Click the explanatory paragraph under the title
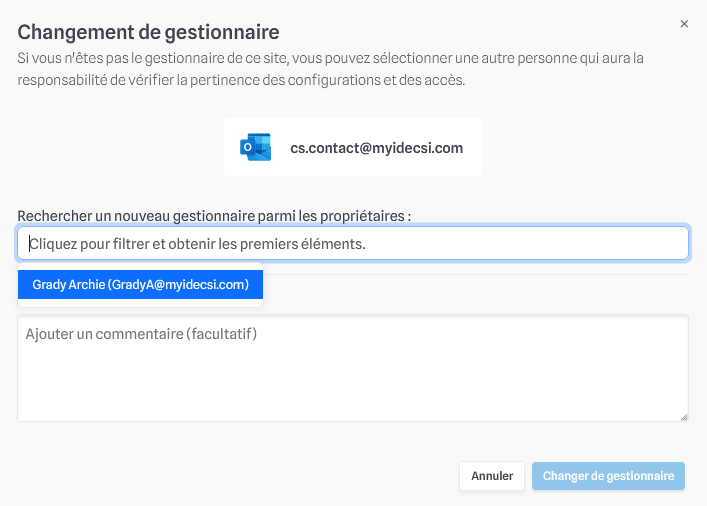 (x=331, y=69)
